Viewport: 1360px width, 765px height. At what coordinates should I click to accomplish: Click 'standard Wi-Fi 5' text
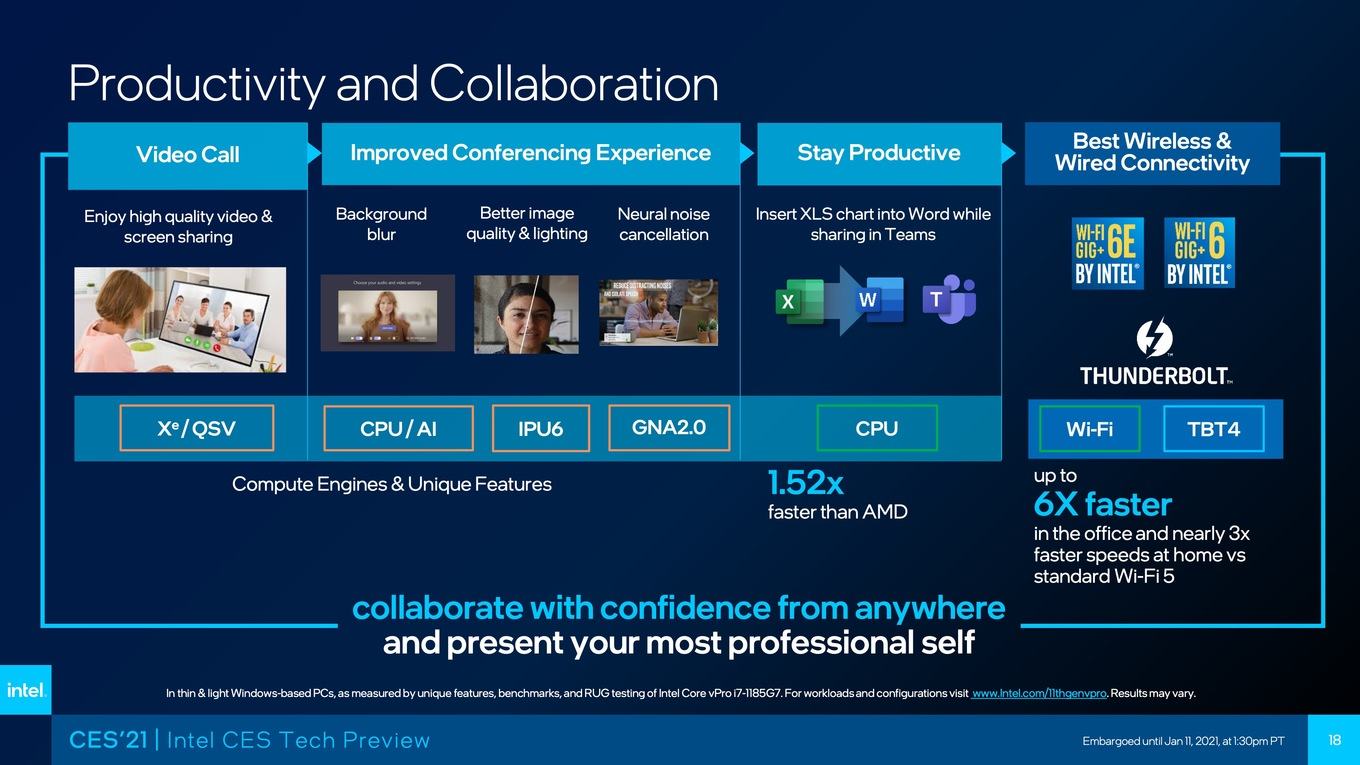[1104, 576]
